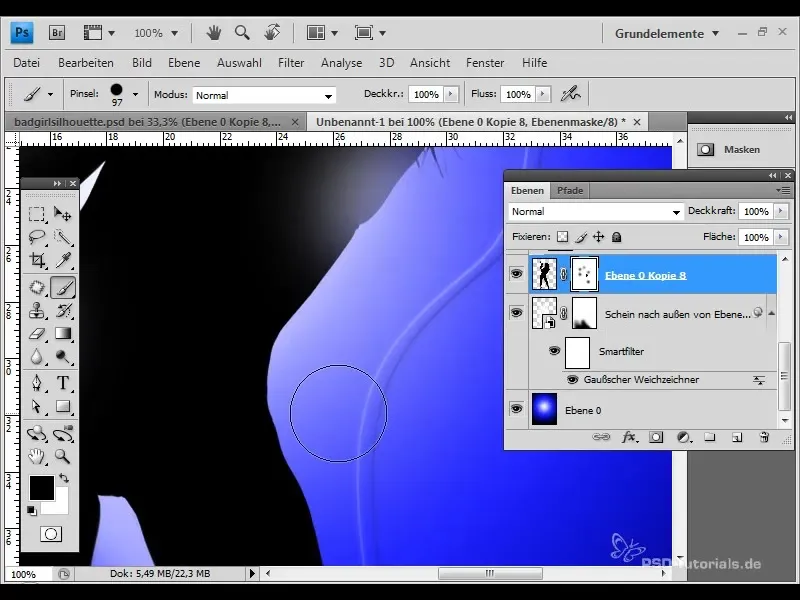The image size is (800, 600).
Task: Open the Fluss flow slider popup
Action: pyautogui.click(x=543, y=94)
